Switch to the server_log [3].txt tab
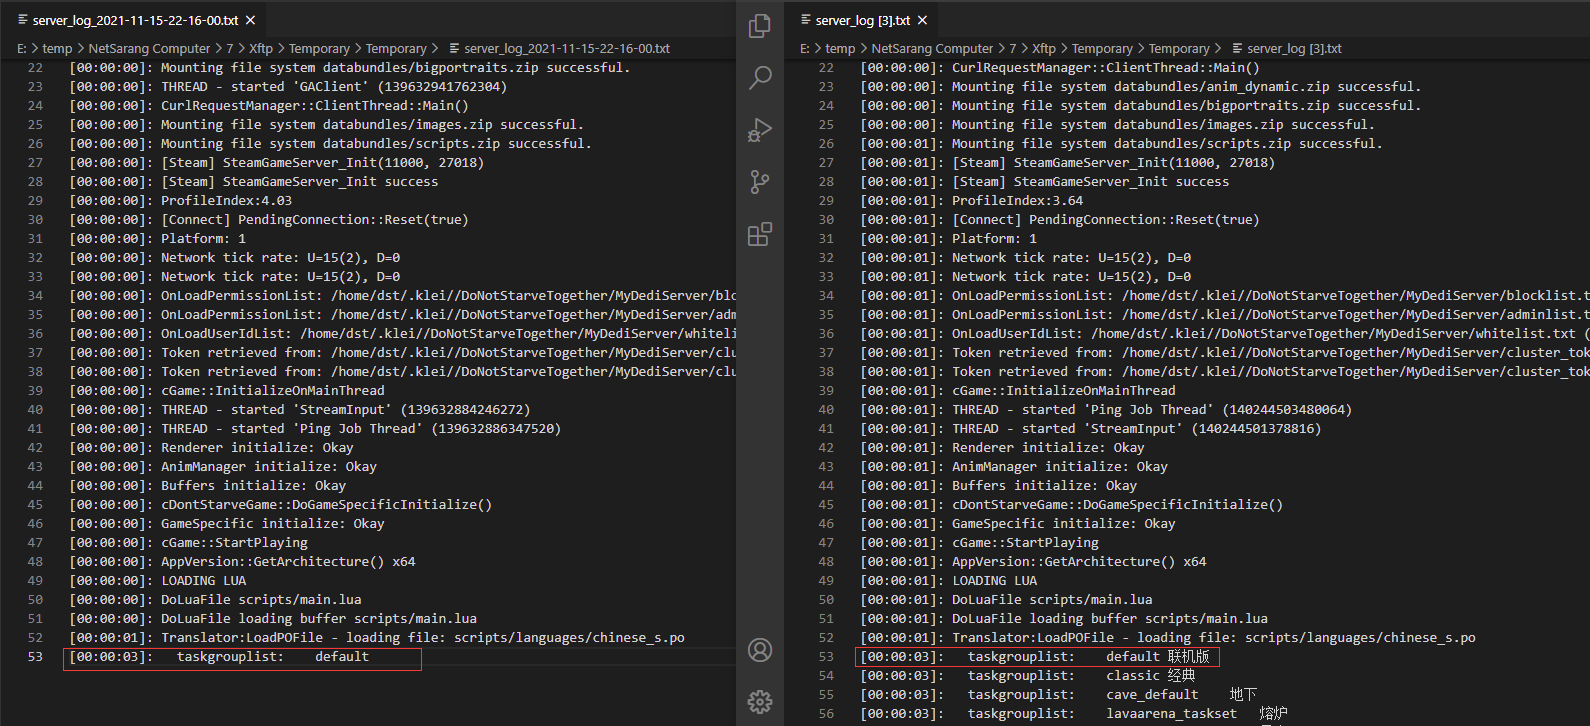The height and width of the screenshot is (726, 1590). pyautogui.click(x=862, y=20)
